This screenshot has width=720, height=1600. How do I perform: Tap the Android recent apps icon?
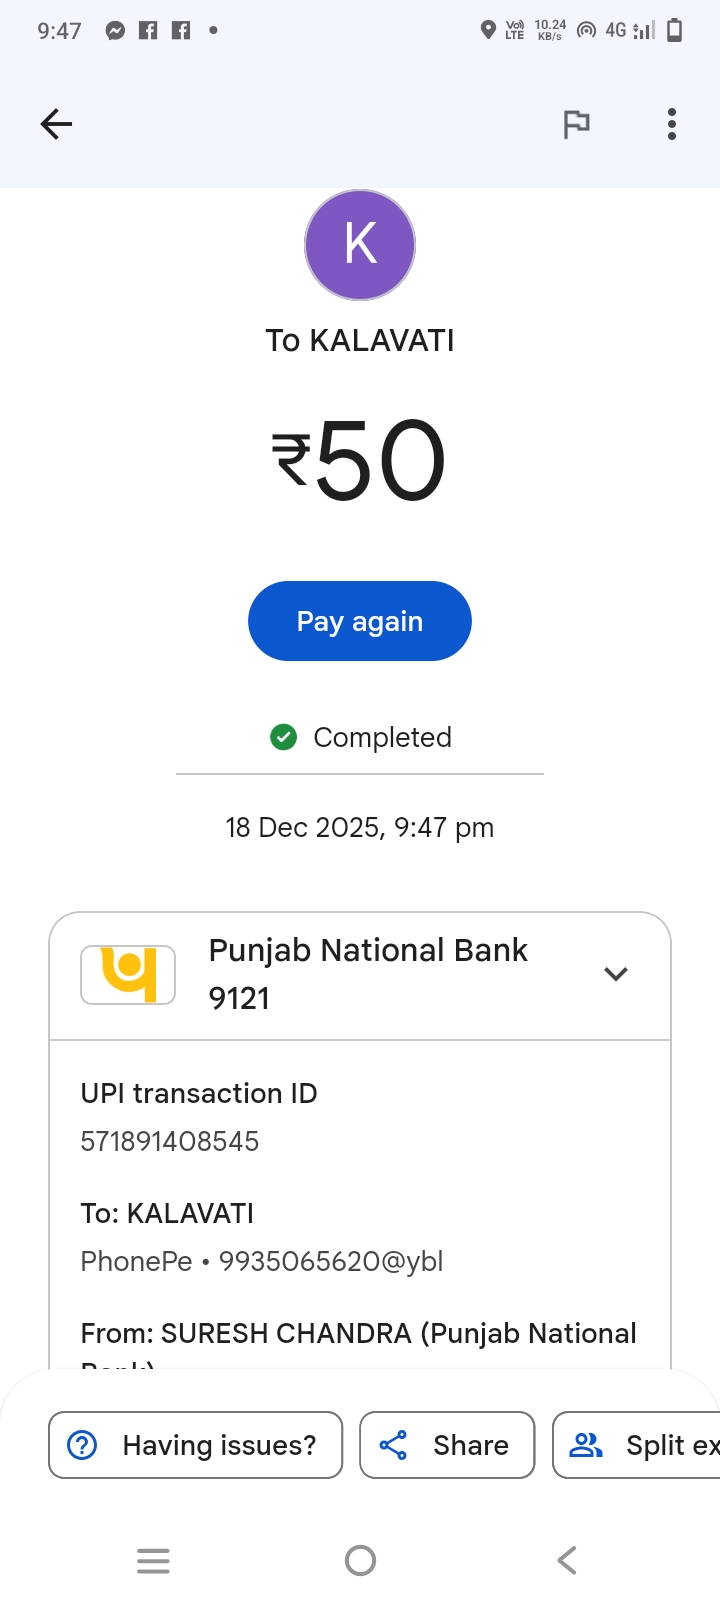pyautogui.click(x=153, y=1560)
